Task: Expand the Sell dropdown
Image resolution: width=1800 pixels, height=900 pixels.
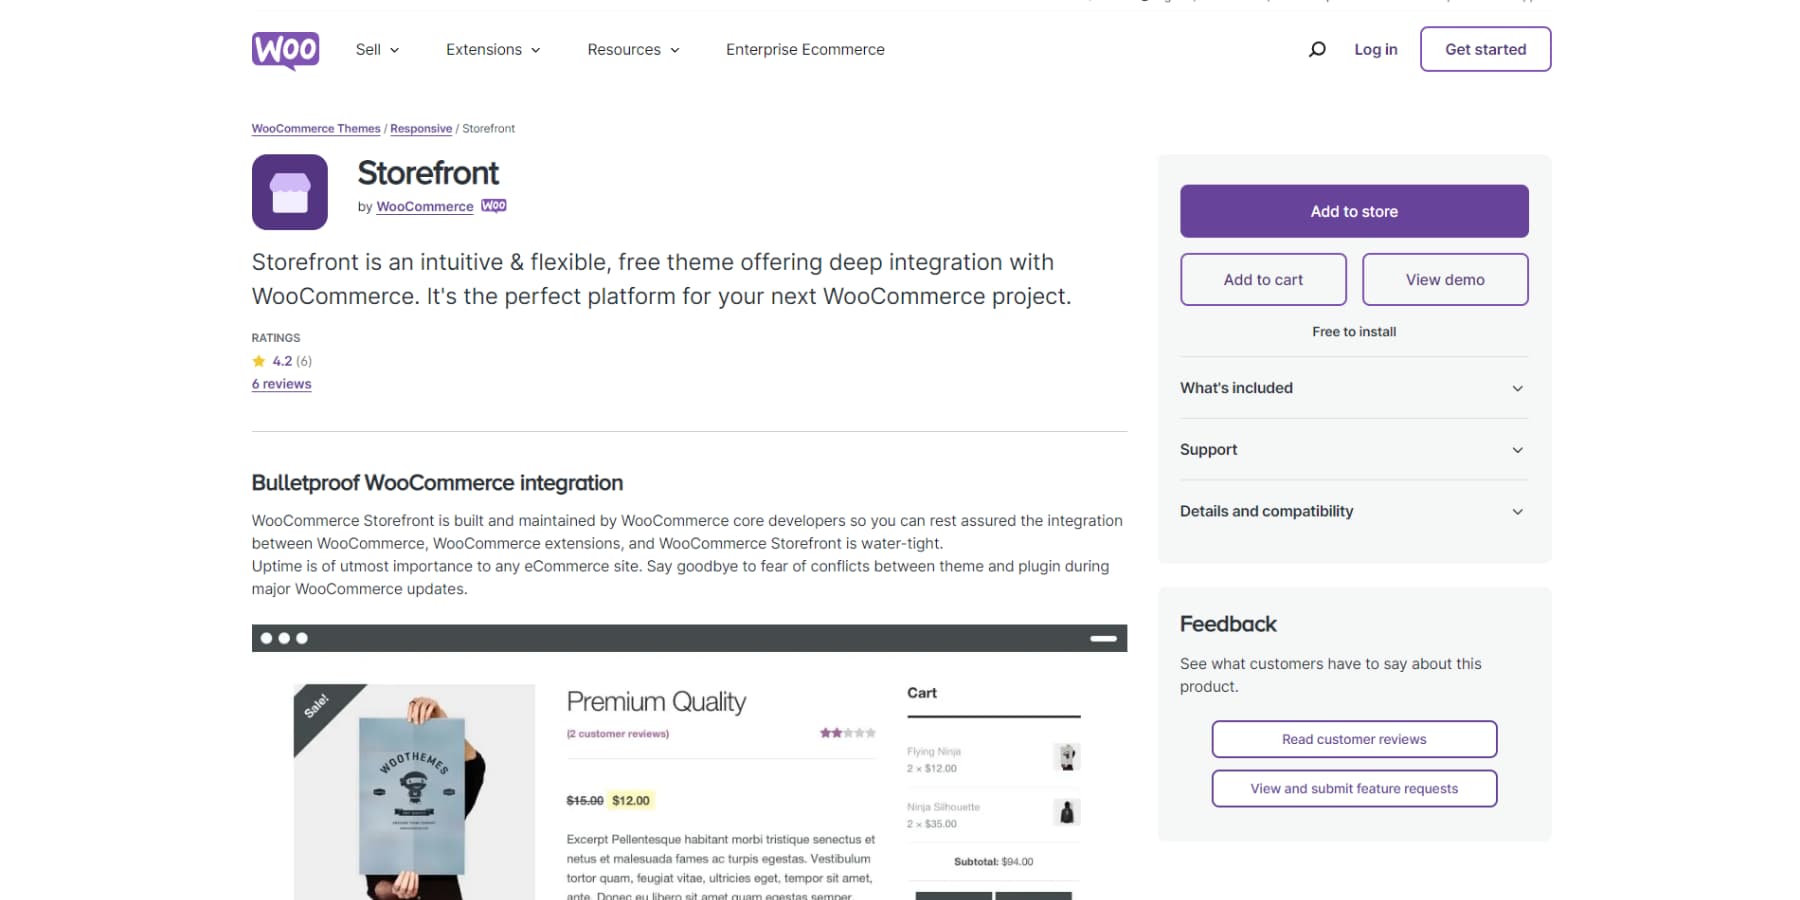Action: coord(376,49)
